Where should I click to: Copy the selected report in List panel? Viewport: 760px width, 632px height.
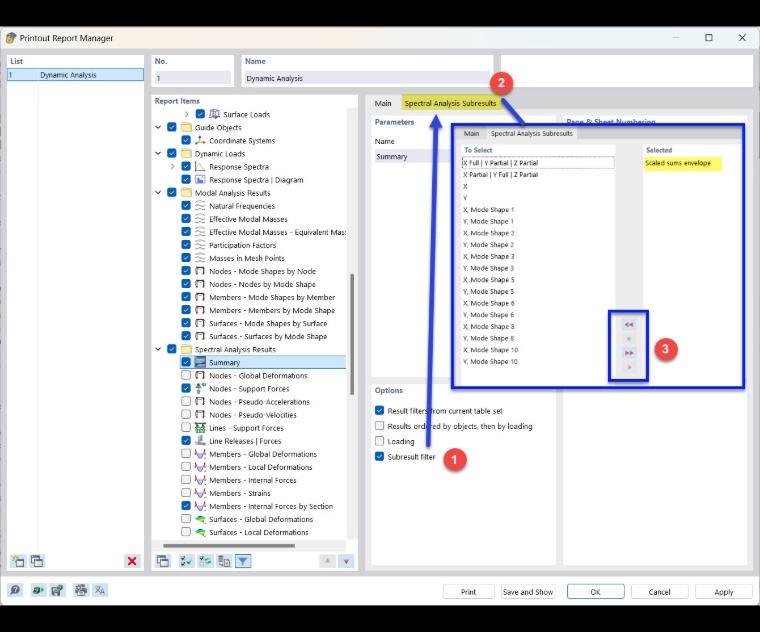tap(37, 561)
